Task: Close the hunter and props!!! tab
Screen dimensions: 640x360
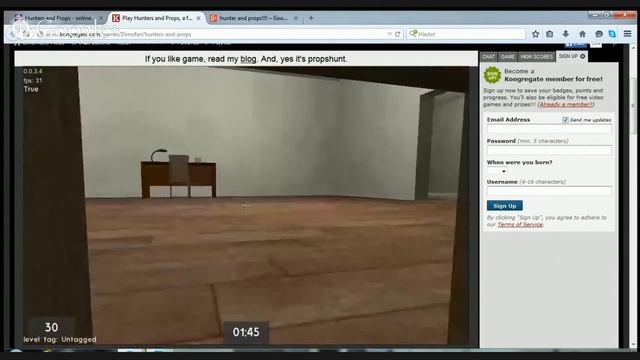Action: click(296, 18)
